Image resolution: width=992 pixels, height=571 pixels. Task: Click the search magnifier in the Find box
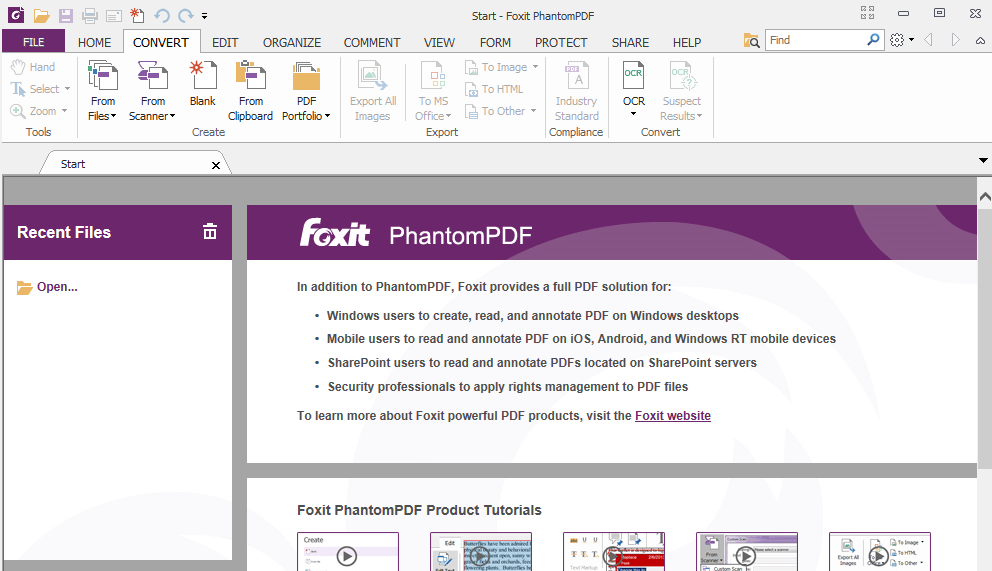point(873,40)
